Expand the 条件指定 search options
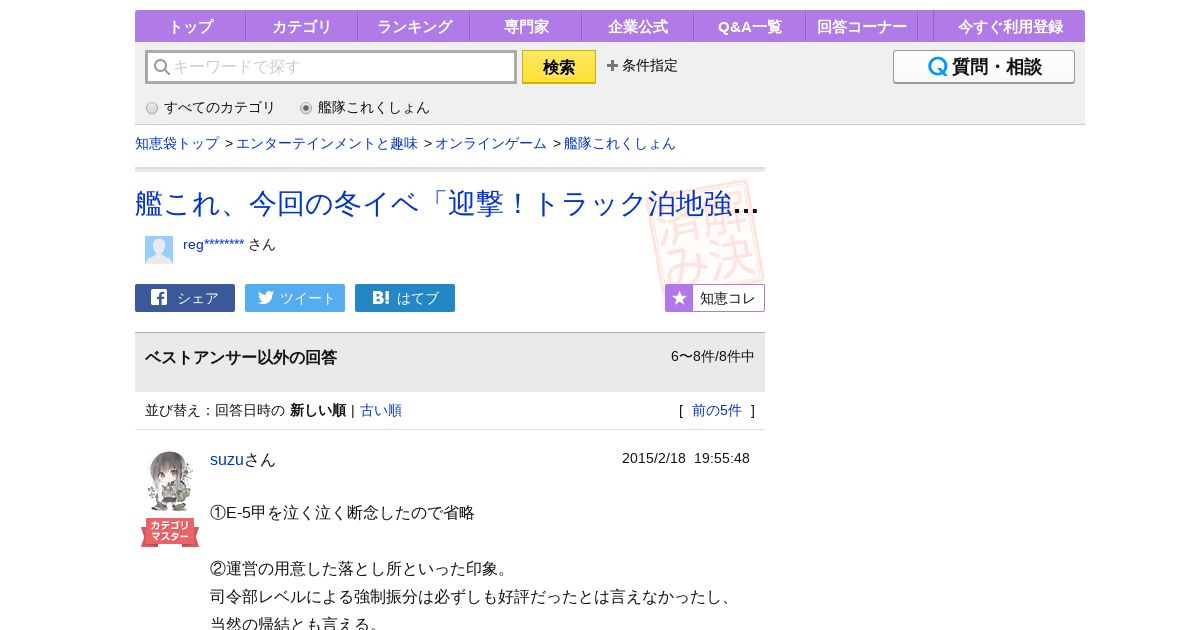 [642, 65]
